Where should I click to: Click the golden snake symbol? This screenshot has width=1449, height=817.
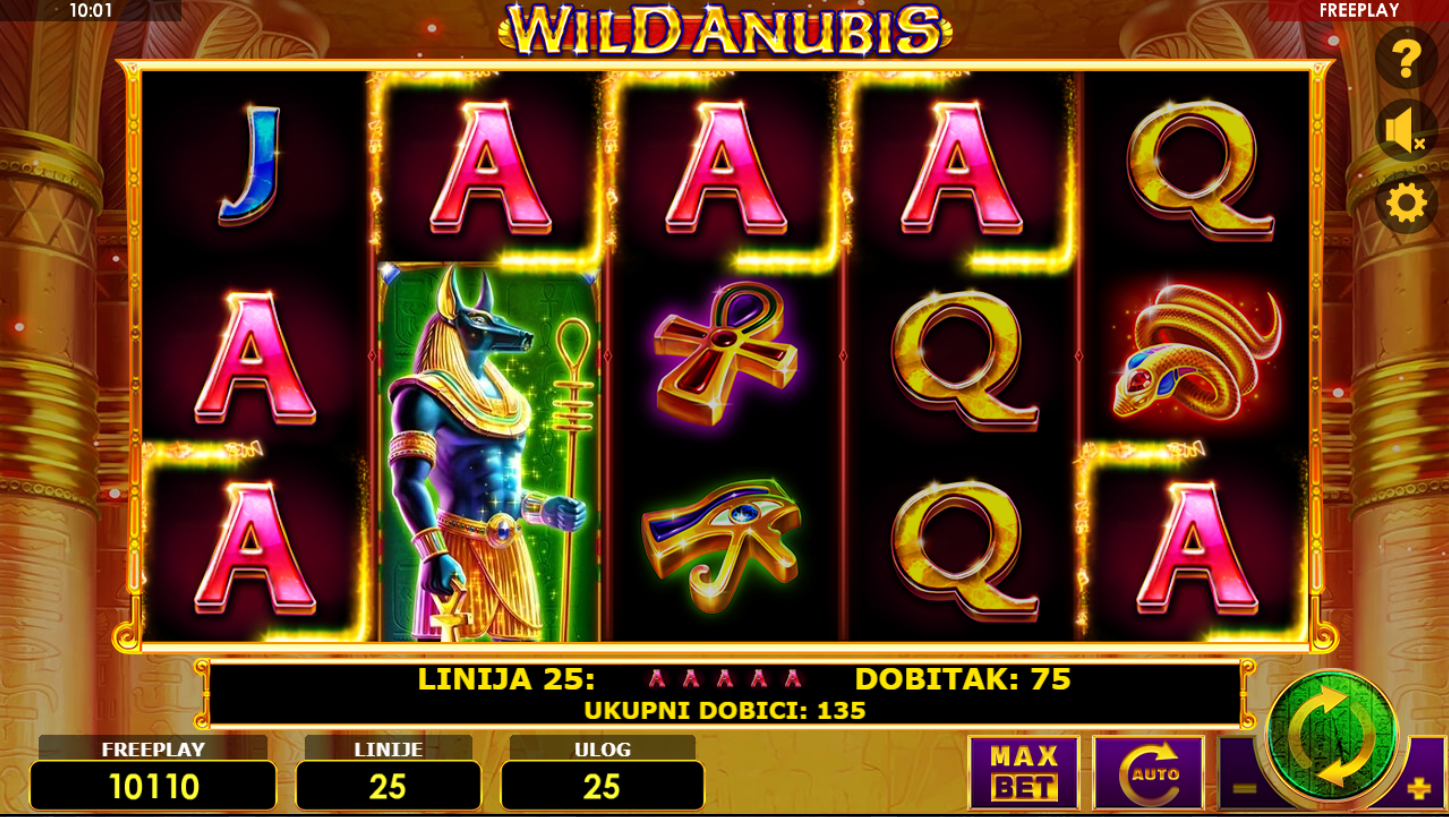click(x=1197, y=352)
